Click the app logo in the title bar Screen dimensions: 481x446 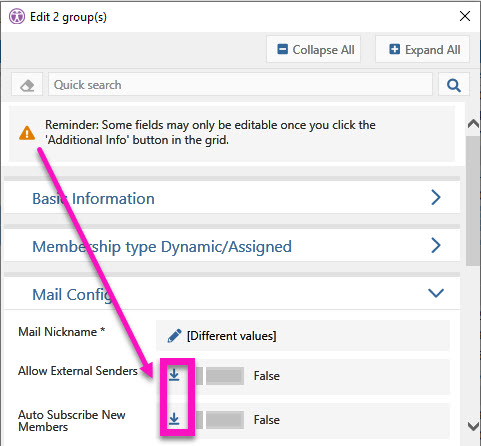point(17,16)
